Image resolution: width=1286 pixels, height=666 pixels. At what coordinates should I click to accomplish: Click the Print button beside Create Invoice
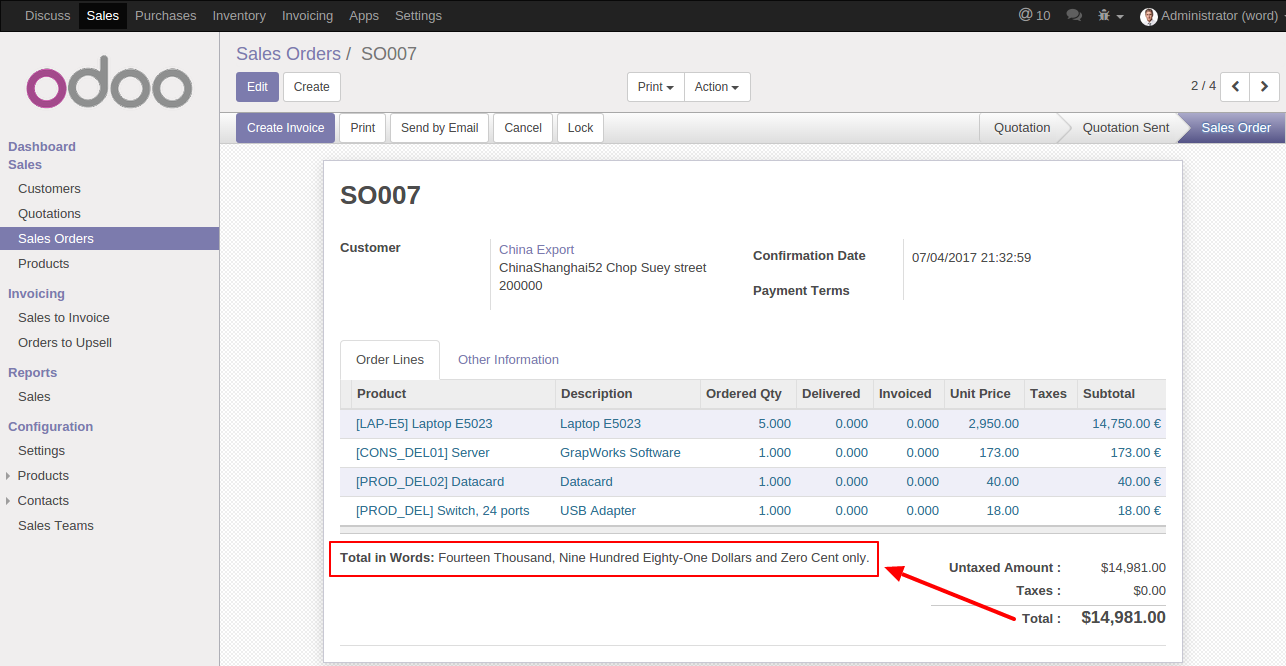(363, 128)
